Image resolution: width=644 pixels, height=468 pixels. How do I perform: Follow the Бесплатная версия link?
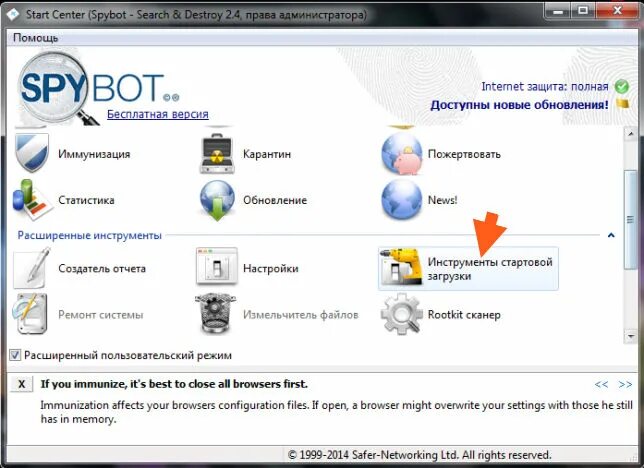tap(158, 114)
